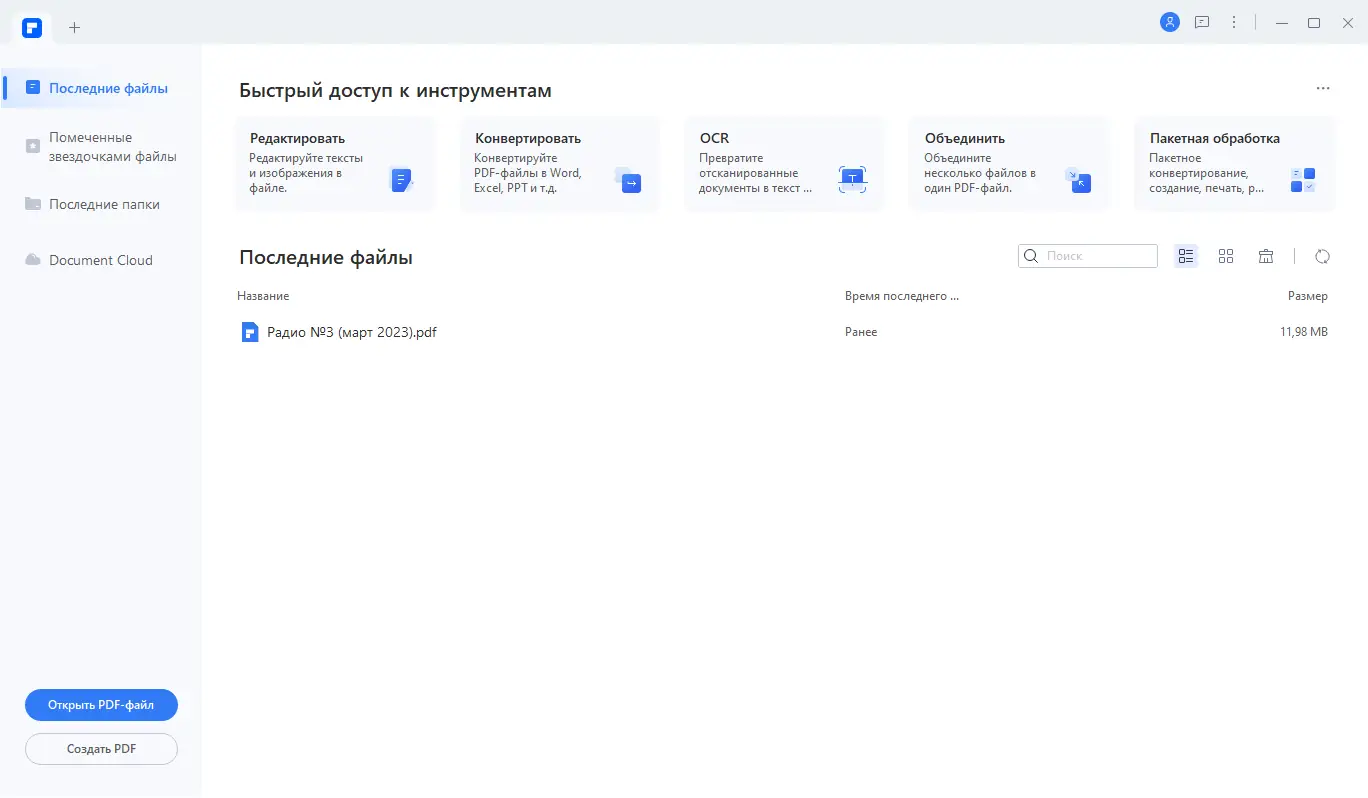1368x798 pixels.
Task: Click the PDFelement home logo icon
Action: pos(32,27)
